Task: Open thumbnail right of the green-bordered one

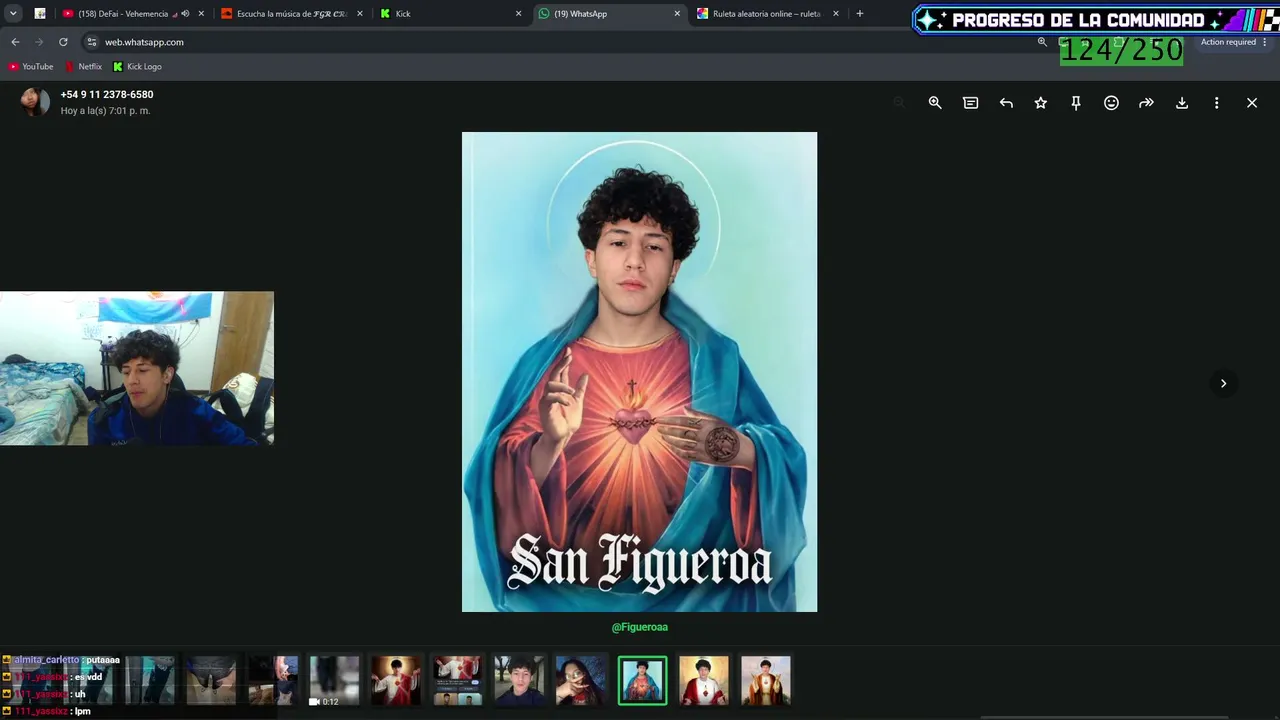Action: pos(704,681)
